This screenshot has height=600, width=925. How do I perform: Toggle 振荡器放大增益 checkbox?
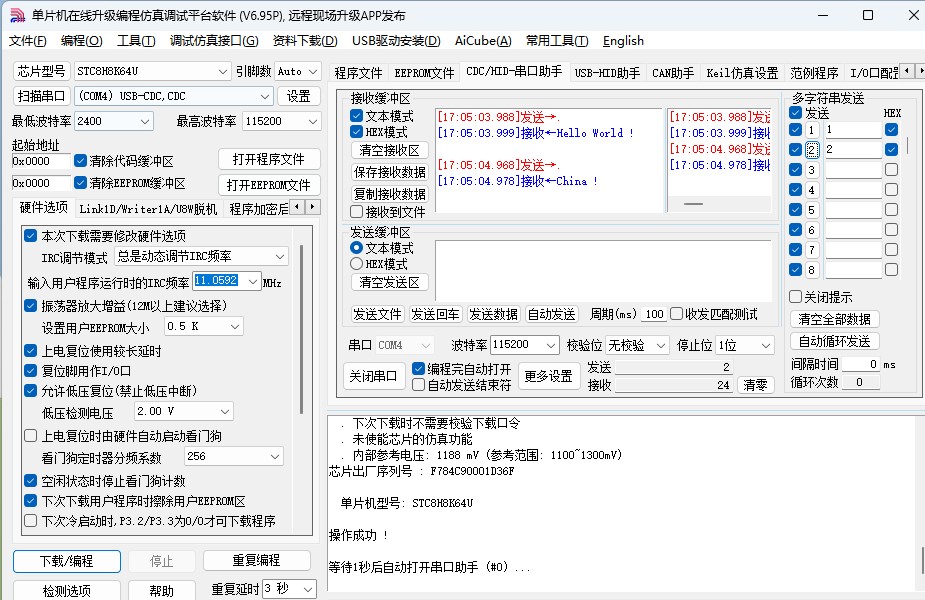[31, 306]
